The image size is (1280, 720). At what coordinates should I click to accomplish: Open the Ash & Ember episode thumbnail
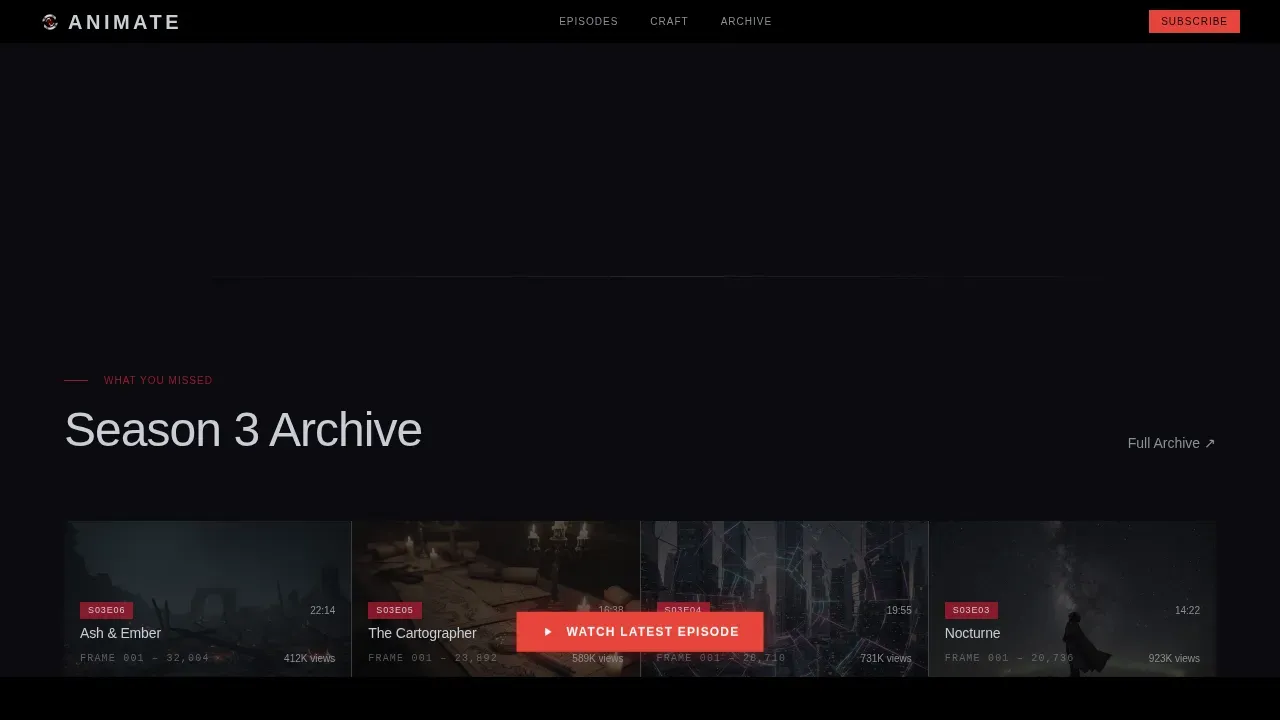tap(208, 599)
